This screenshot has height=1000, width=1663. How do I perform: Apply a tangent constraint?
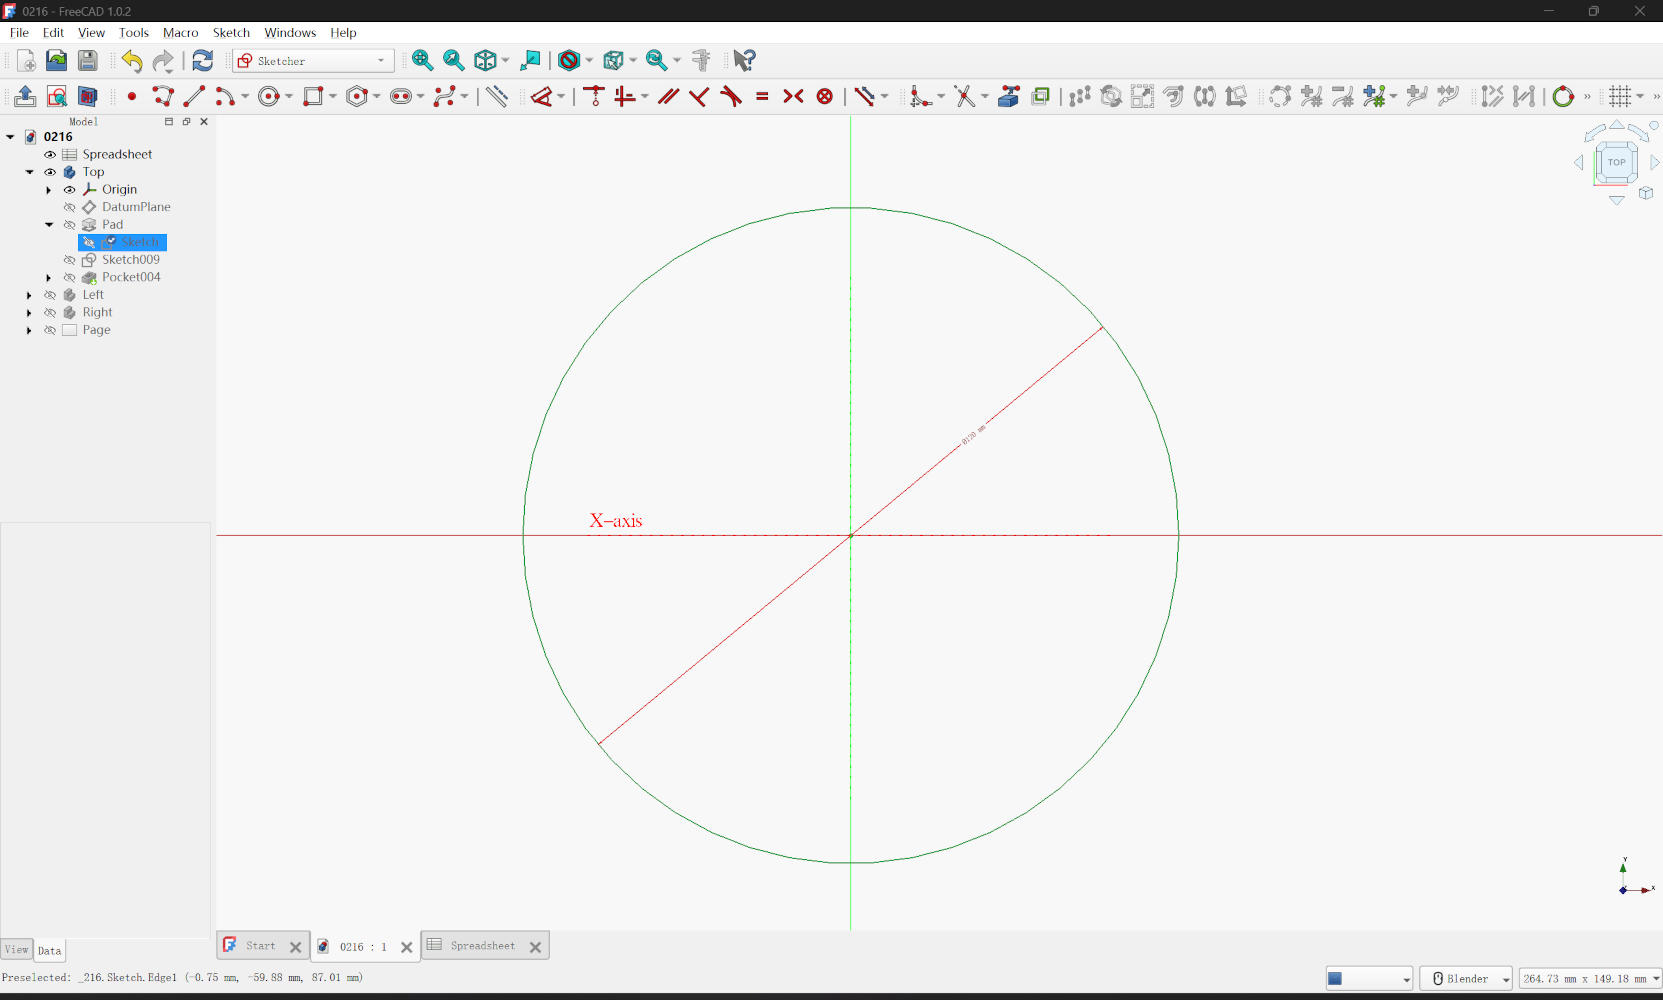[731, 97]
